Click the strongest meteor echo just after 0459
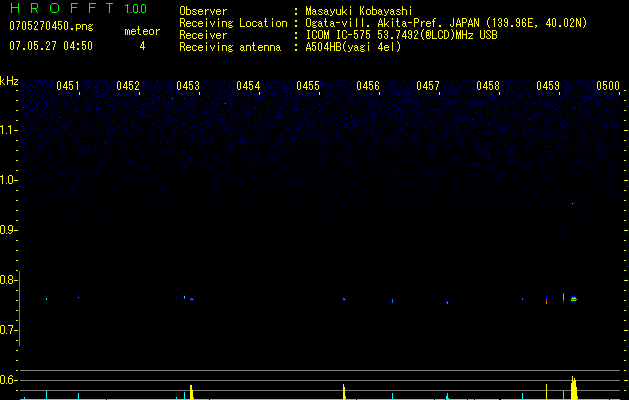The image size is (629, 400). [574, 298]
